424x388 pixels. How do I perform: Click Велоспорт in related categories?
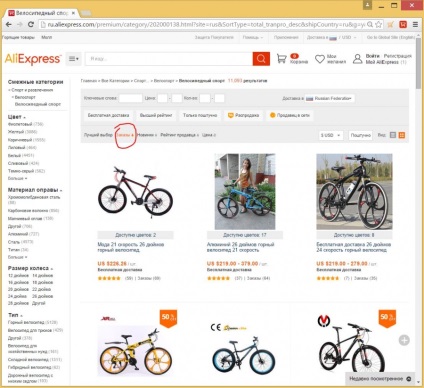coord(25,97)
